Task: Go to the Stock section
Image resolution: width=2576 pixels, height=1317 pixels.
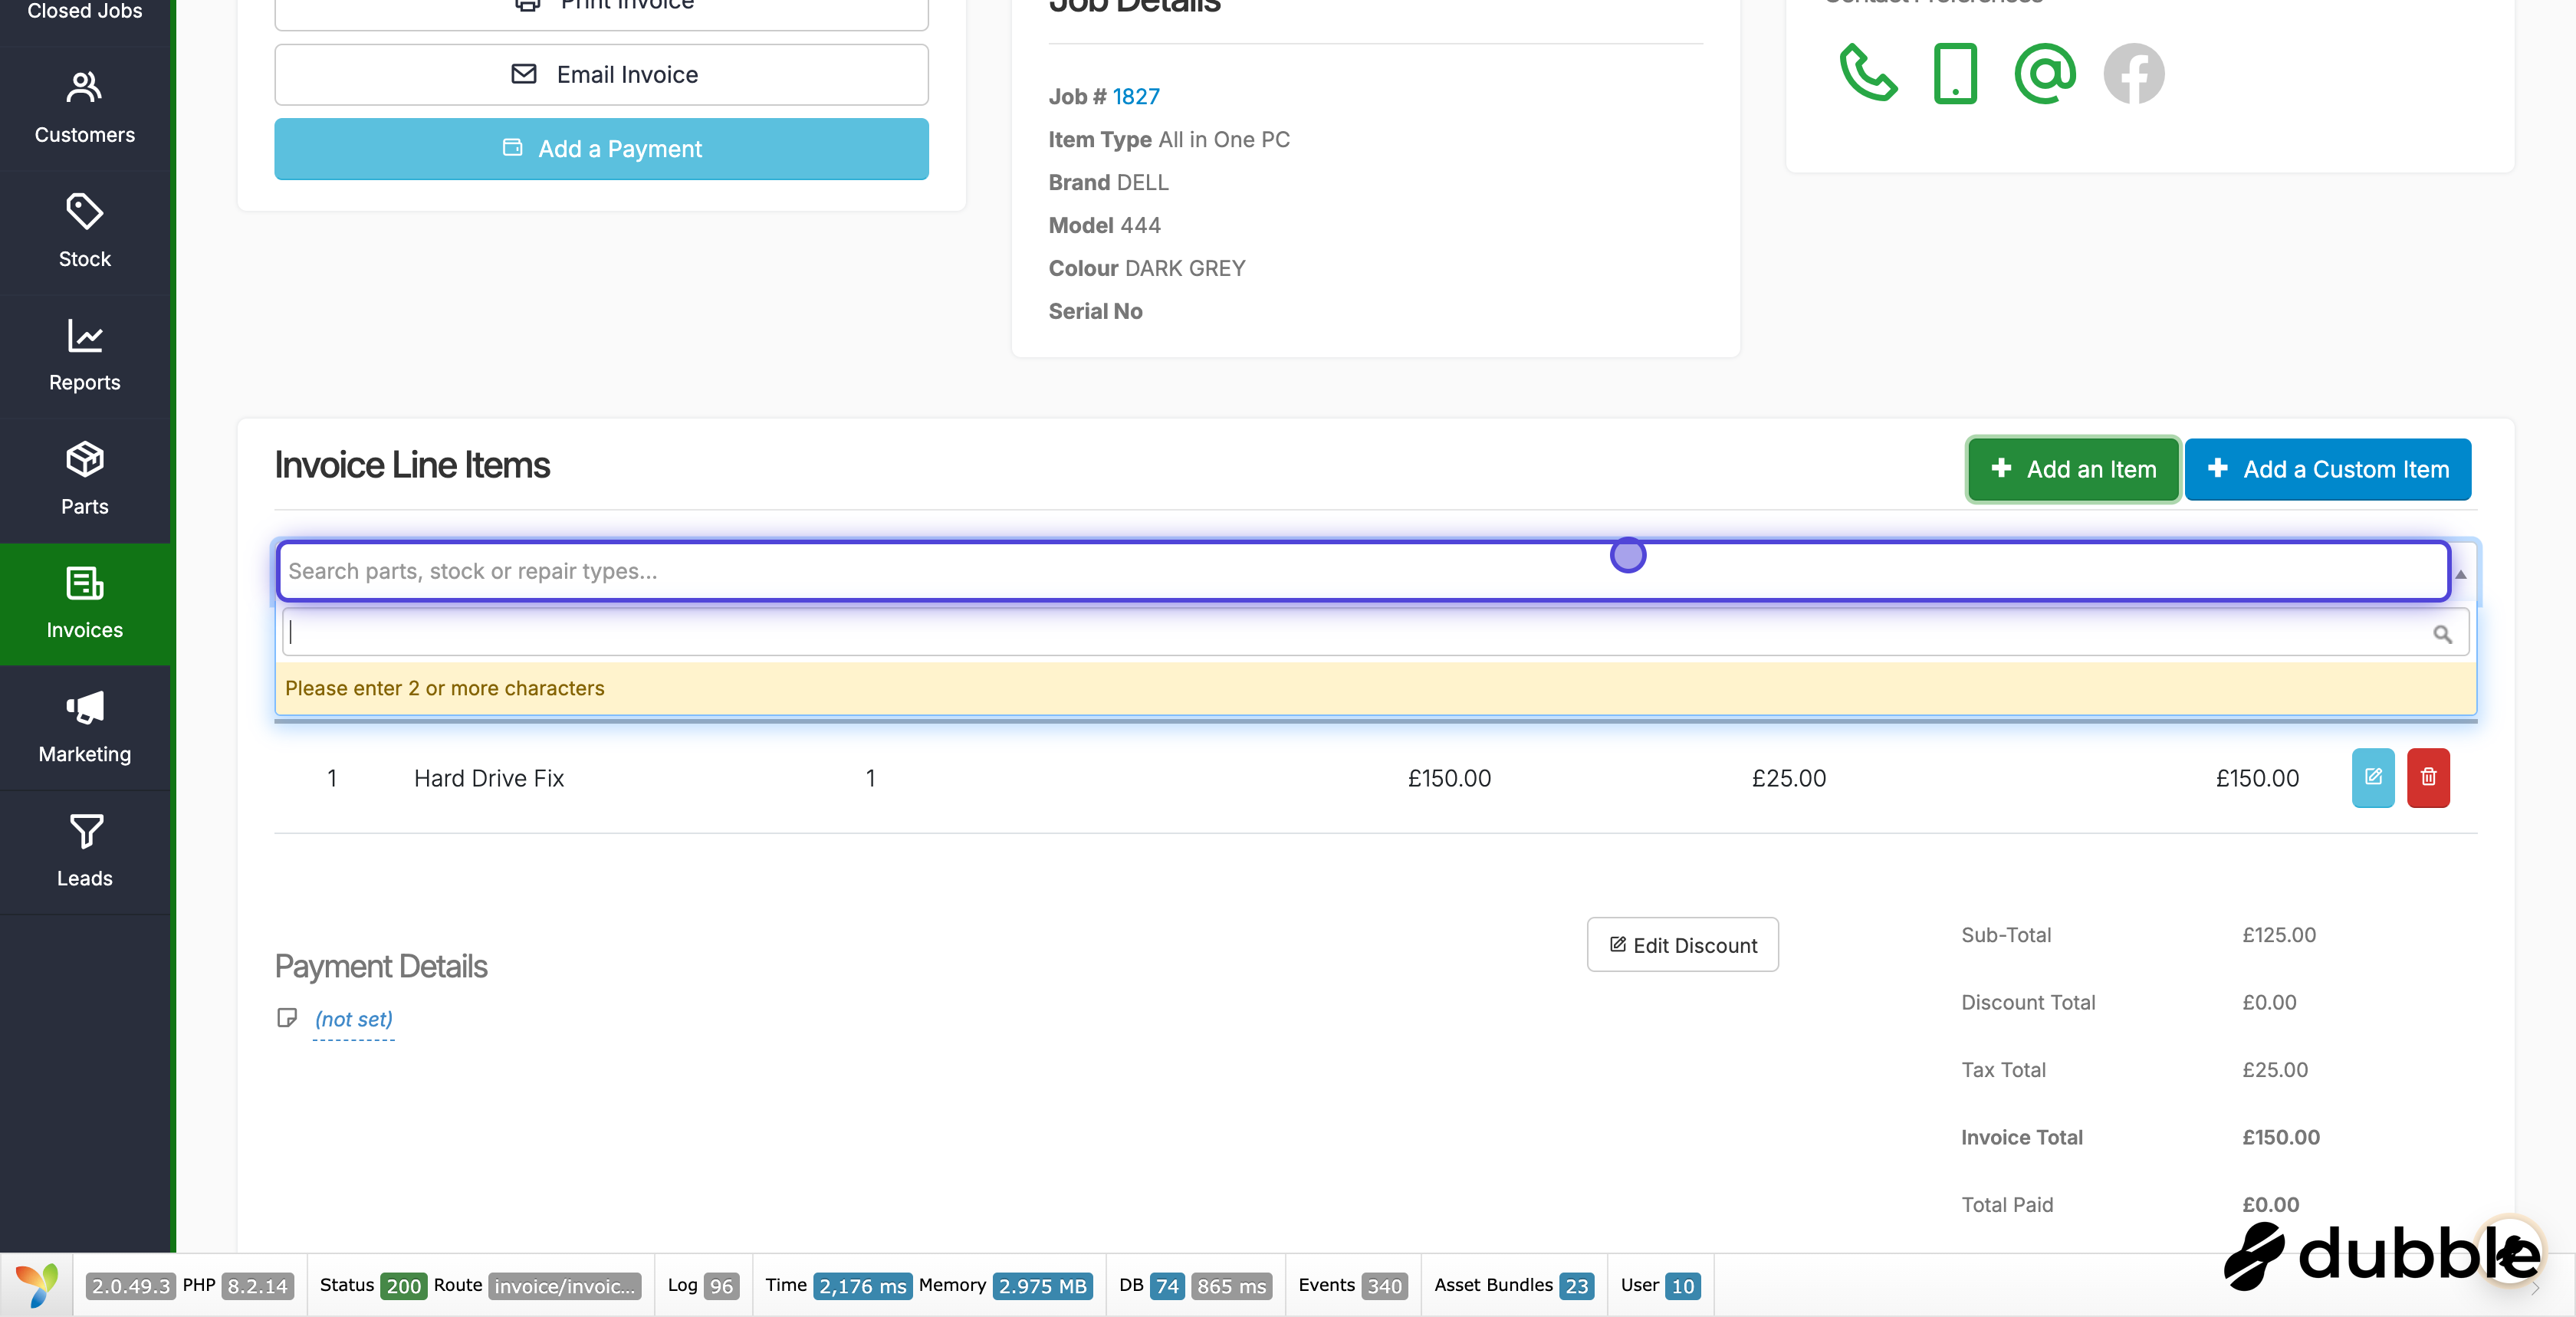Action: (x=85, y=231)
